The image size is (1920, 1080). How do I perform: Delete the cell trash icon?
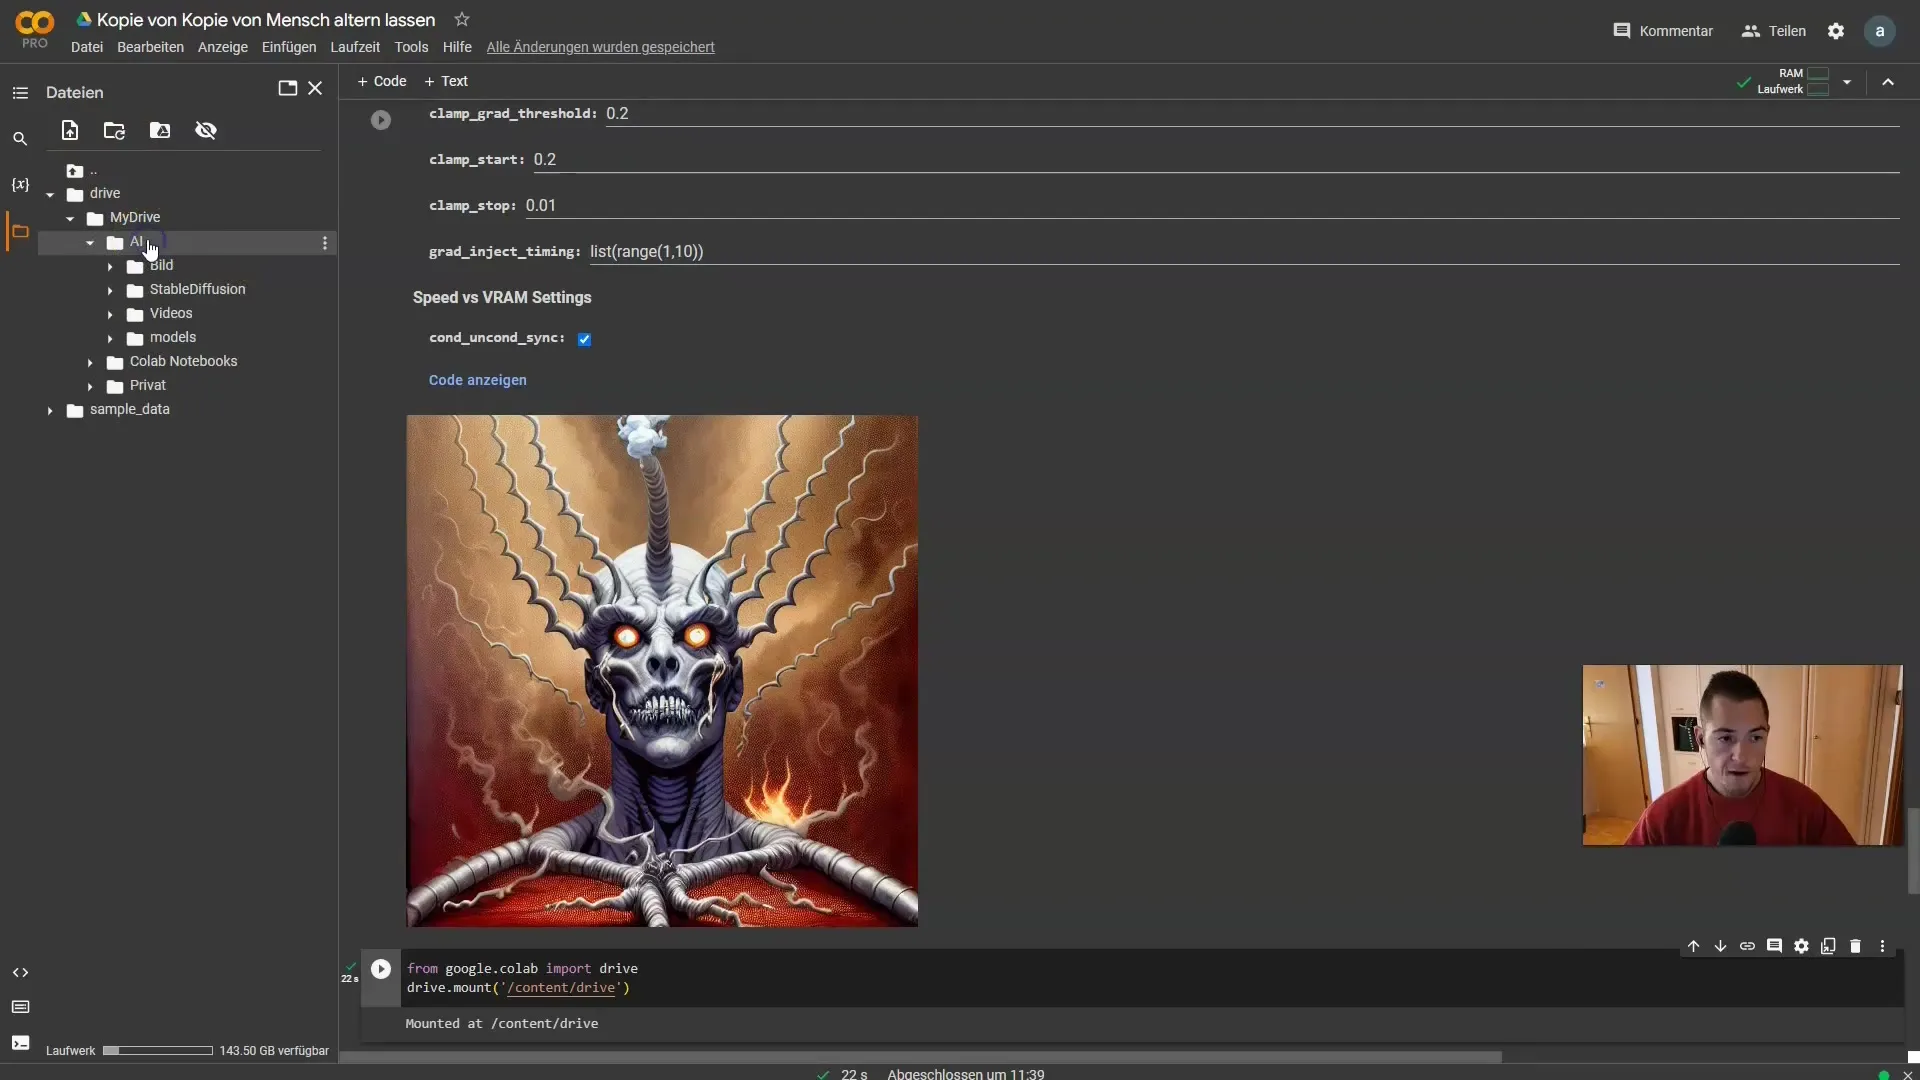pyautogui.click(x=1855, y=946)
